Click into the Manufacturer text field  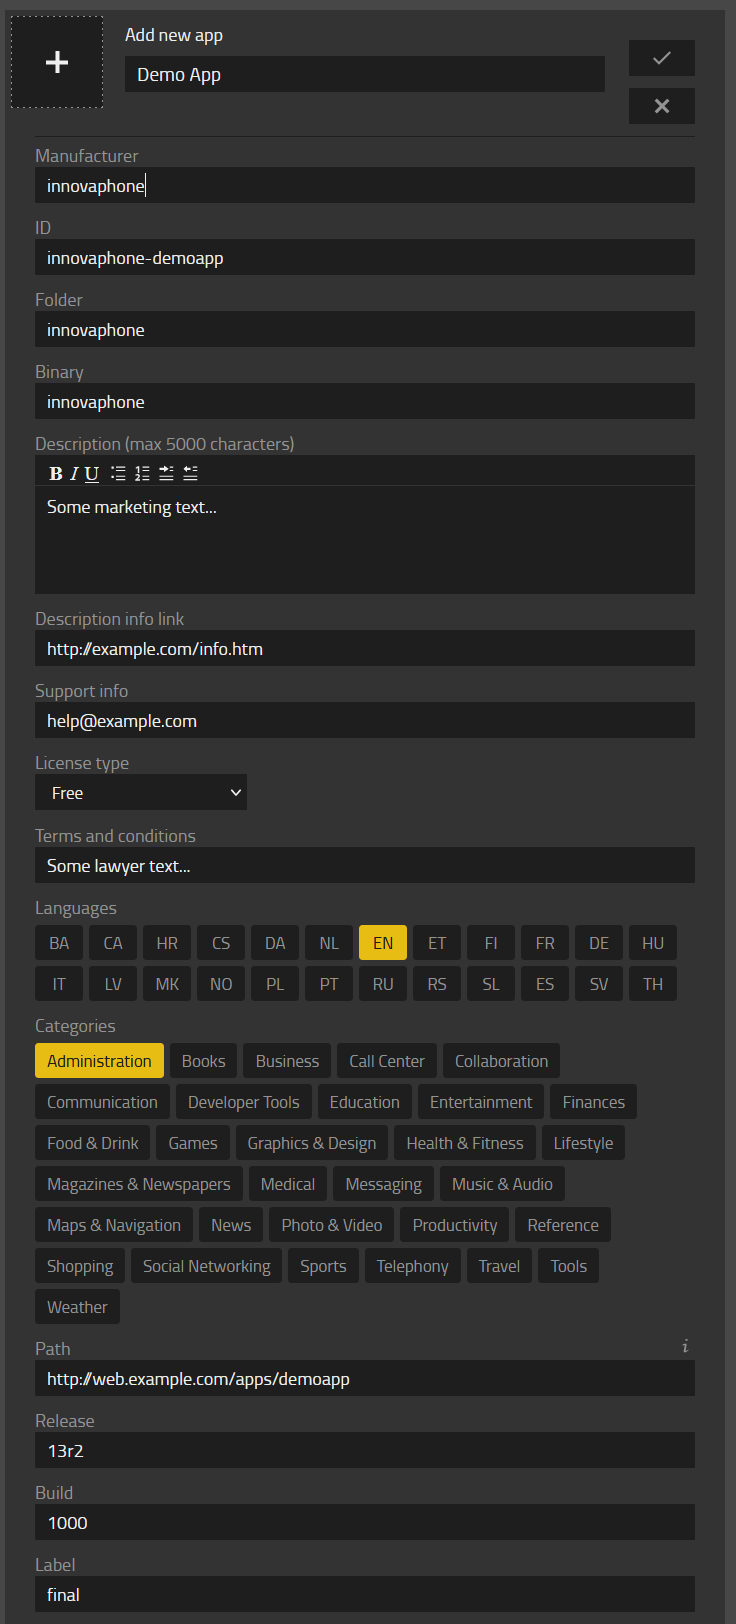click(365, 186)
